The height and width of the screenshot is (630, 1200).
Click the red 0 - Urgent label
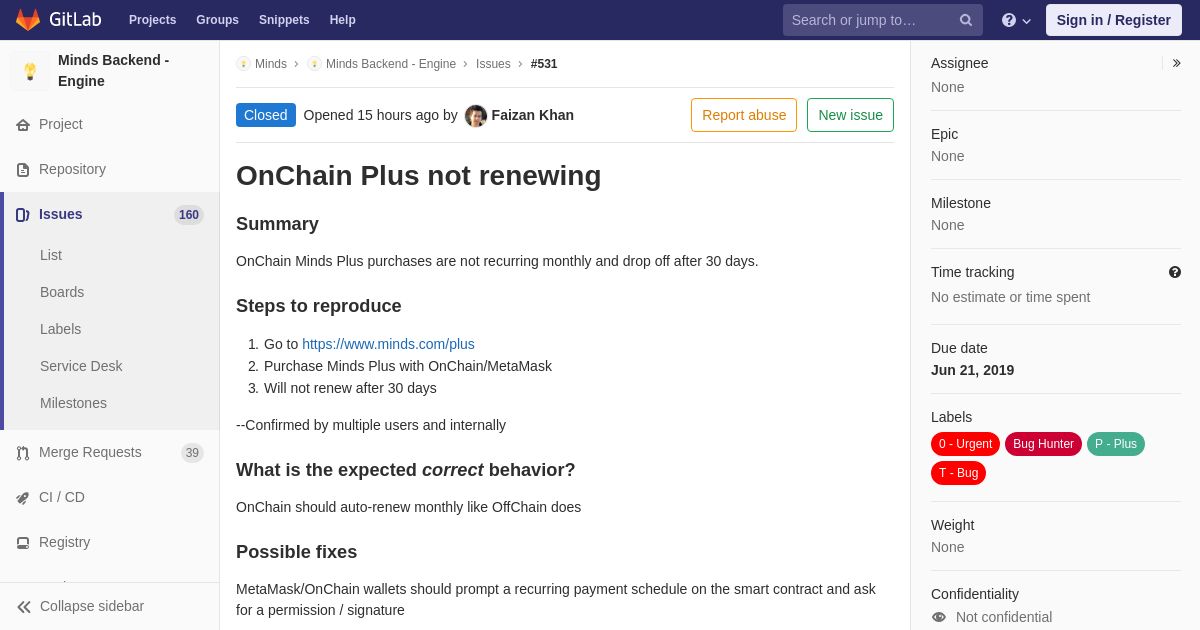(965, 444)
